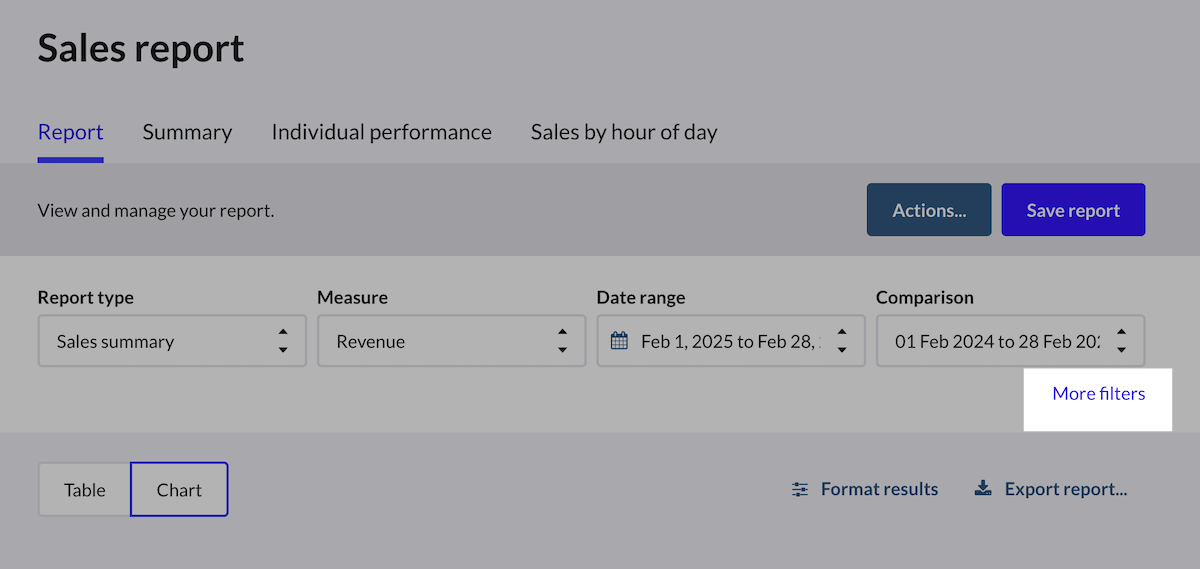Image resolution: width=1200 pixels, height=569 pixels.
Task: Open the Revenue measure dropdown
Action: click(440, 341)
